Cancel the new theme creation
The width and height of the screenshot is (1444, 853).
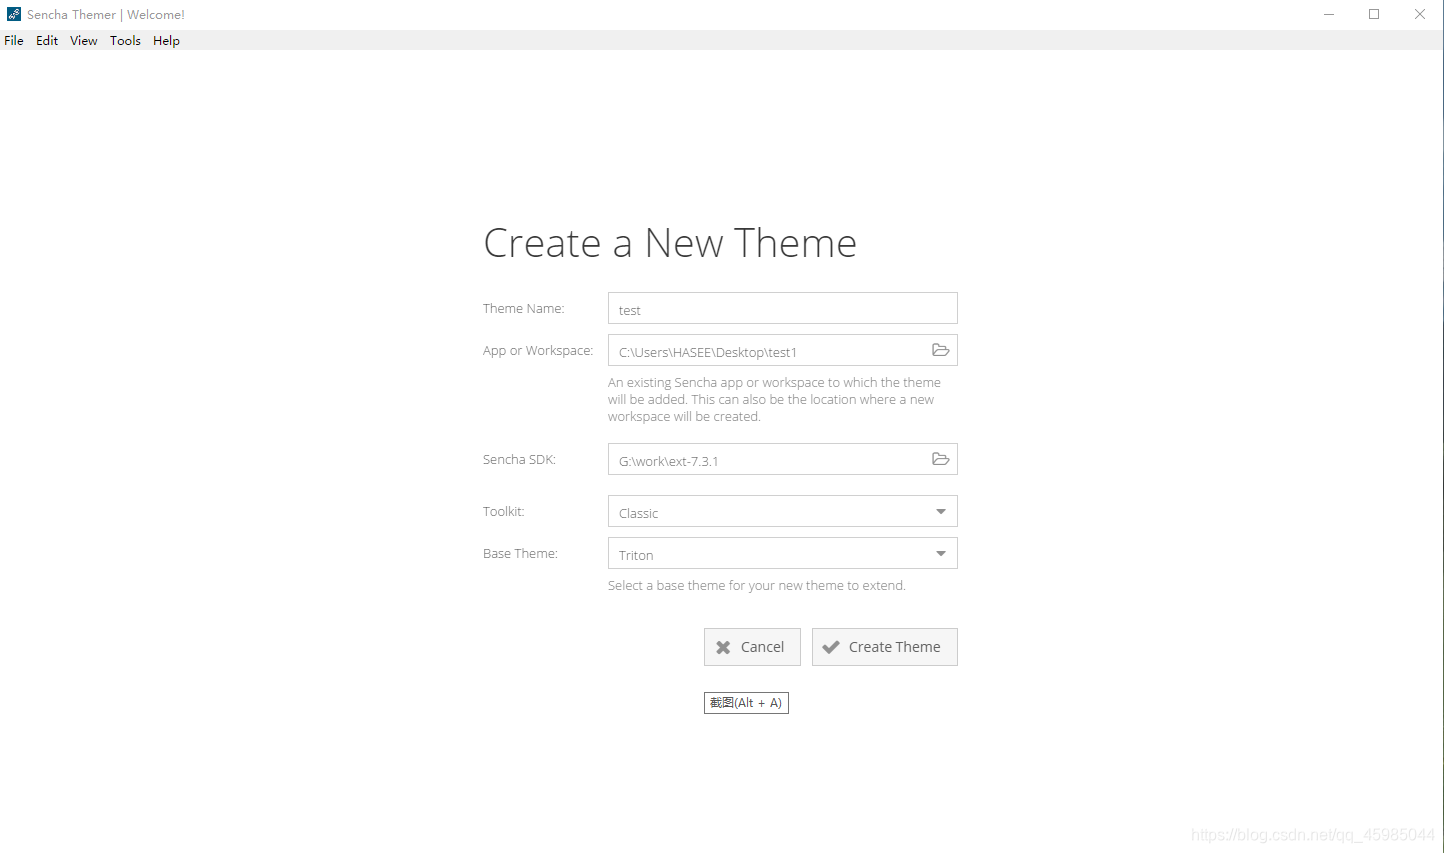click(x=752, y=647)
